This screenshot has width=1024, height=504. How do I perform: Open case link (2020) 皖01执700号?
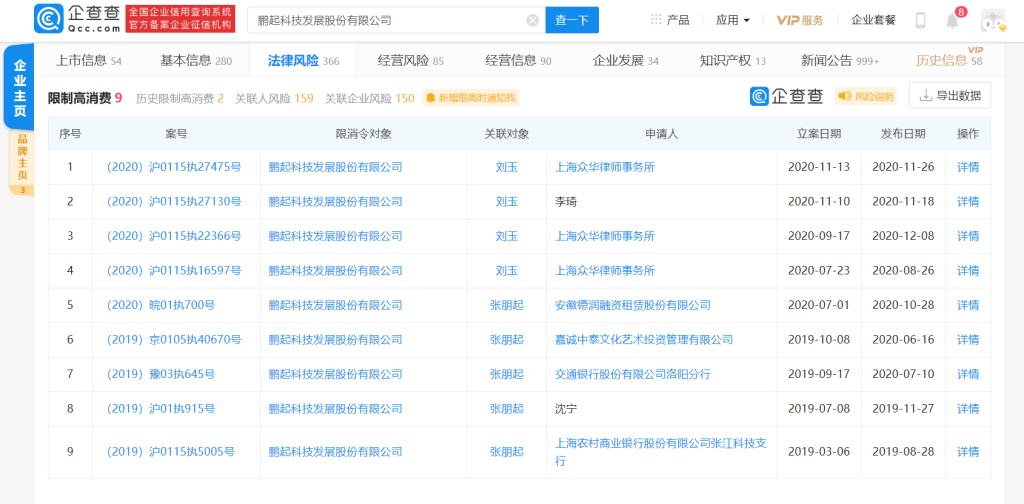[161, 305]
